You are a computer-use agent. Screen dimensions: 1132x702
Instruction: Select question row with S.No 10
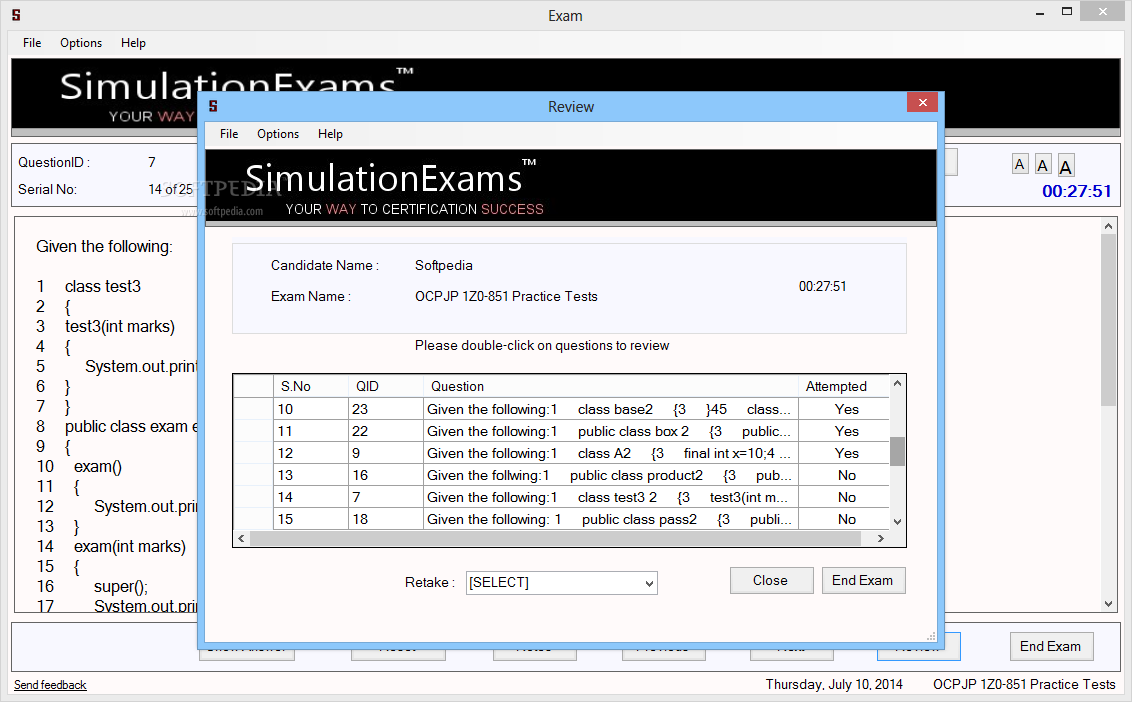coord(561,410)
